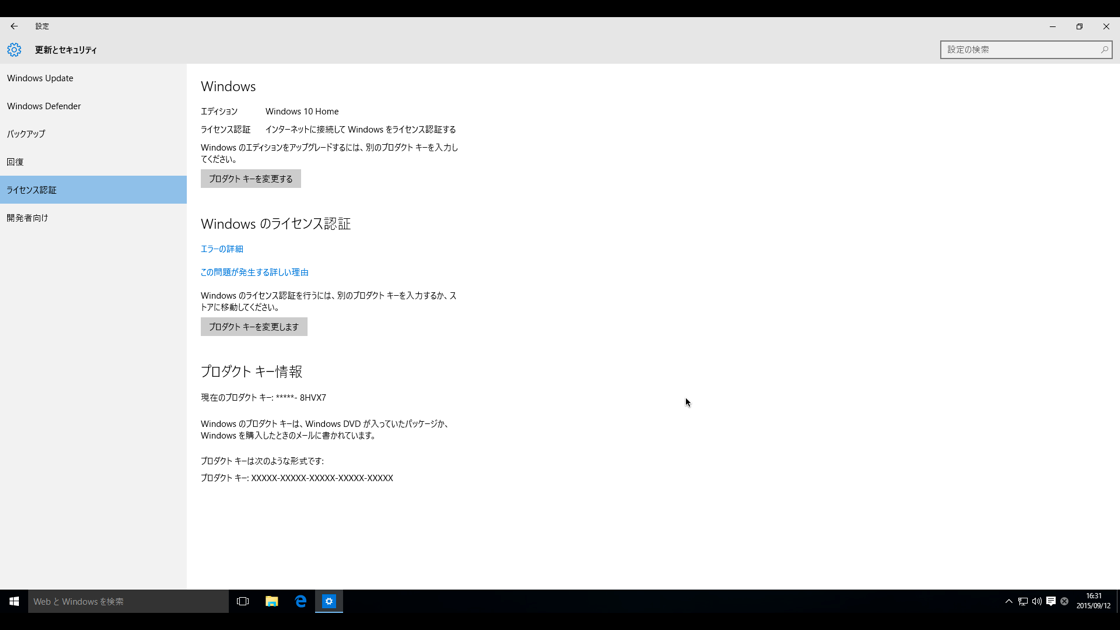Click プロダクト キーを変更します button

coord(254,326)
